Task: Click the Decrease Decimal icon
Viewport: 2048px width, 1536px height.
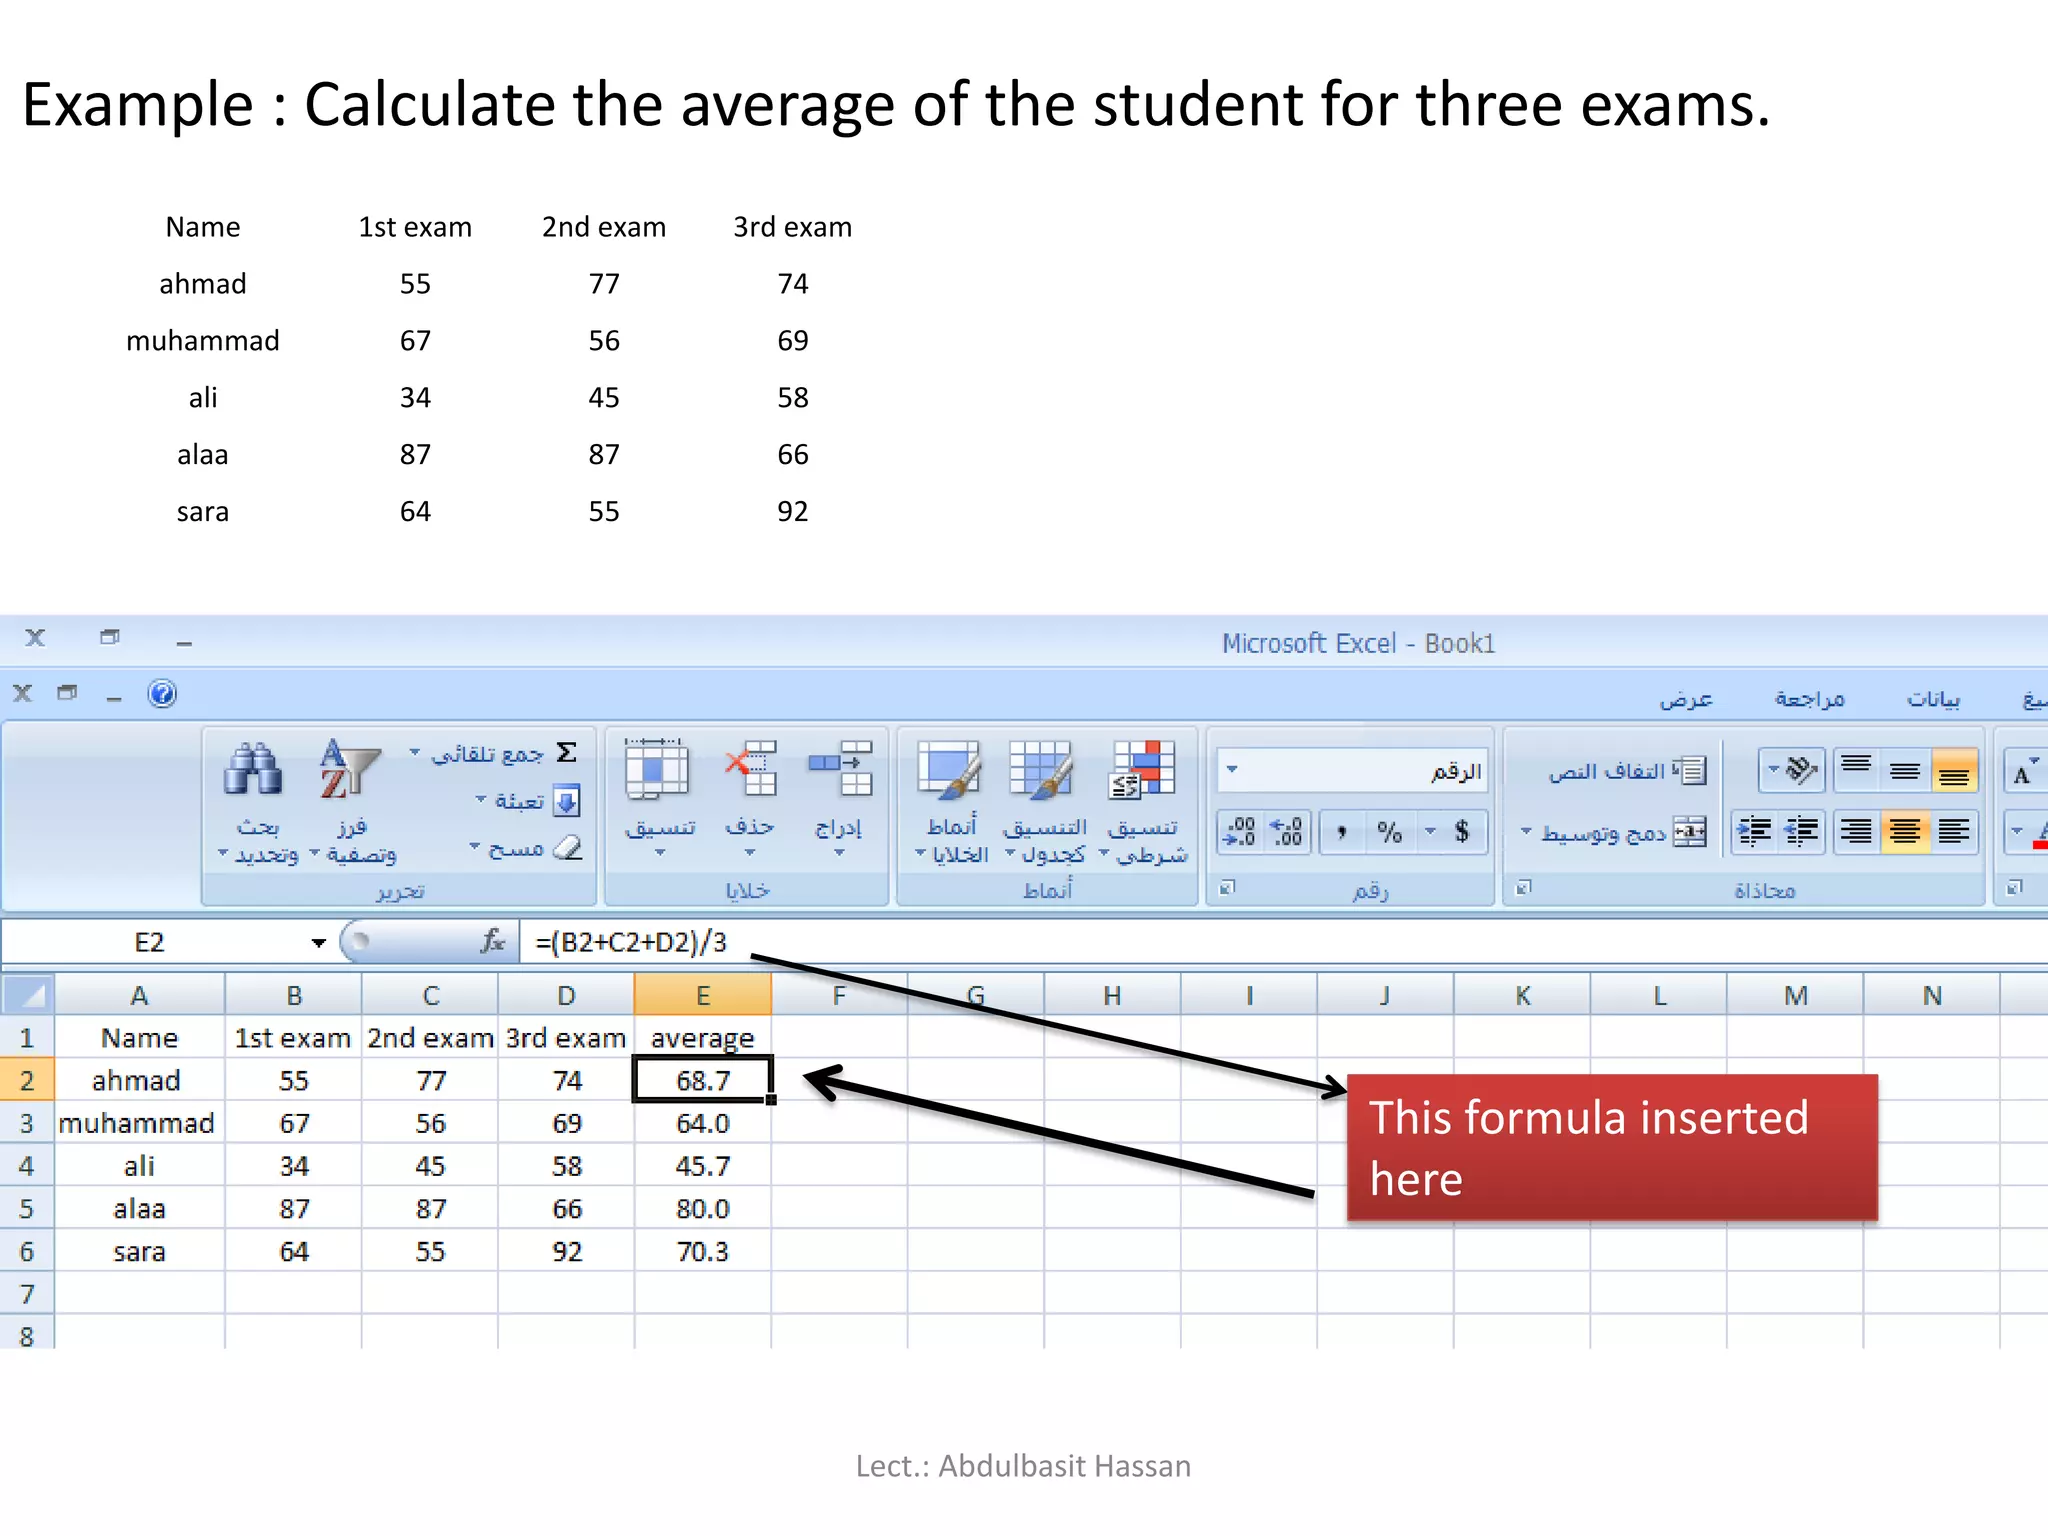Action: (x=1240, y=831)
